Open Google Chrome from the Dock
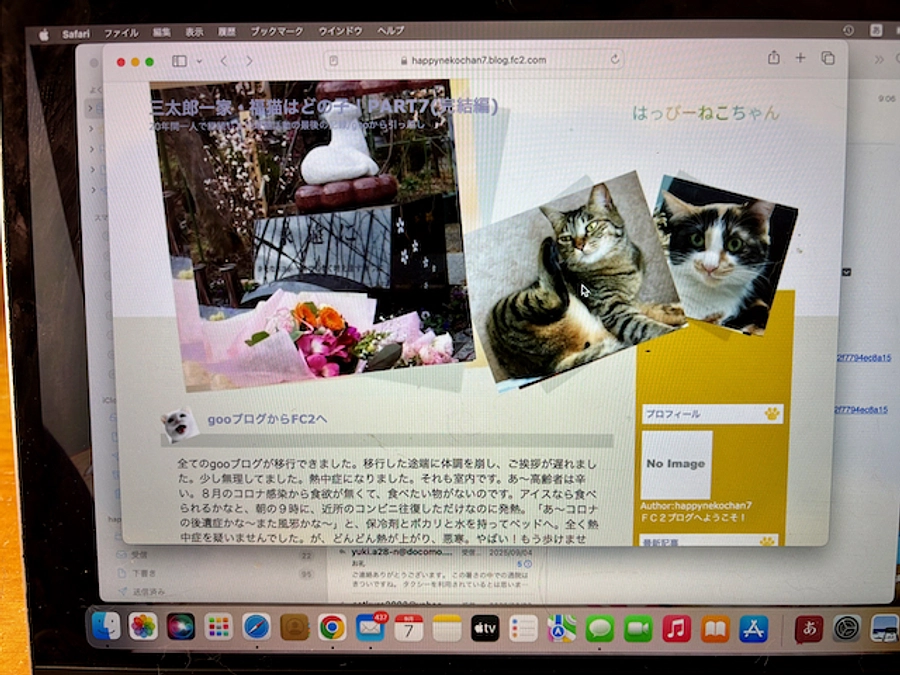The image size is (900, 675). coord(332,627)
